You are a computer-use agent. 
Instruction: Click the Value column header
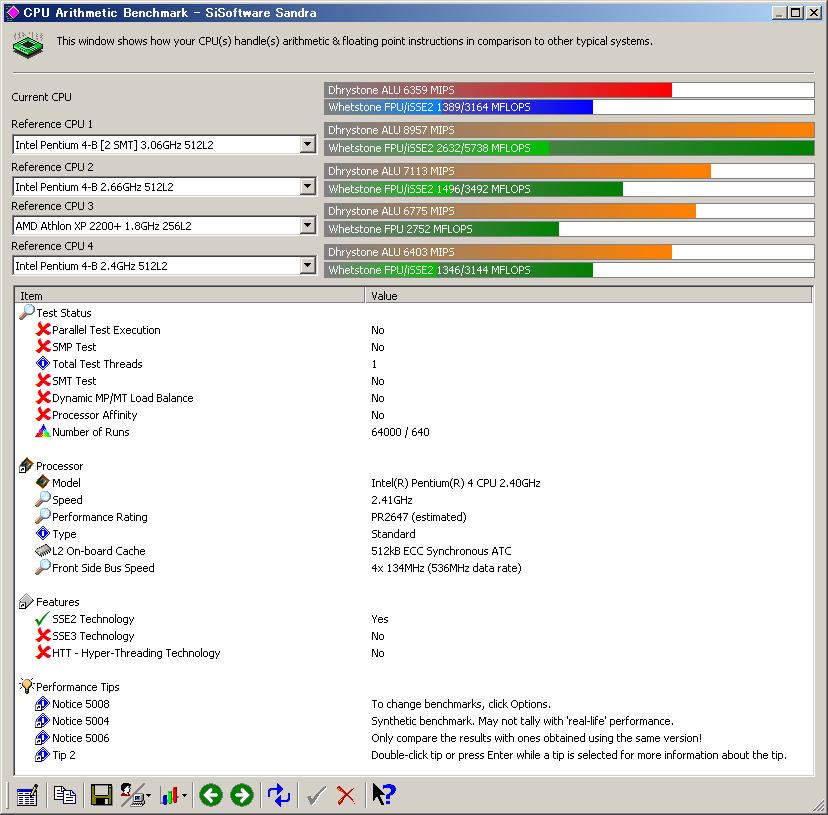tap(588, 295)
